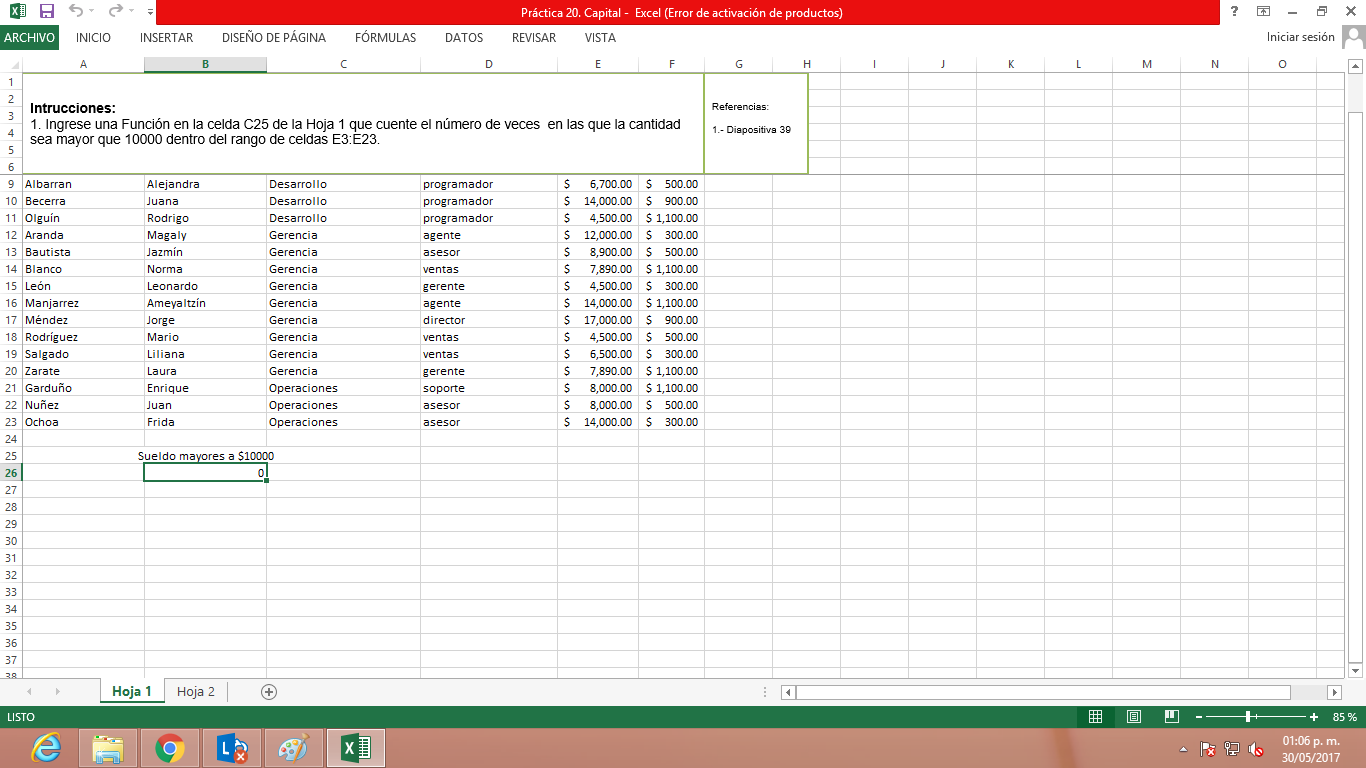The height and width of the screenshot is (768, 1366).
Task: Click Iniciar sesión link
Action: tap(1300, 37)
